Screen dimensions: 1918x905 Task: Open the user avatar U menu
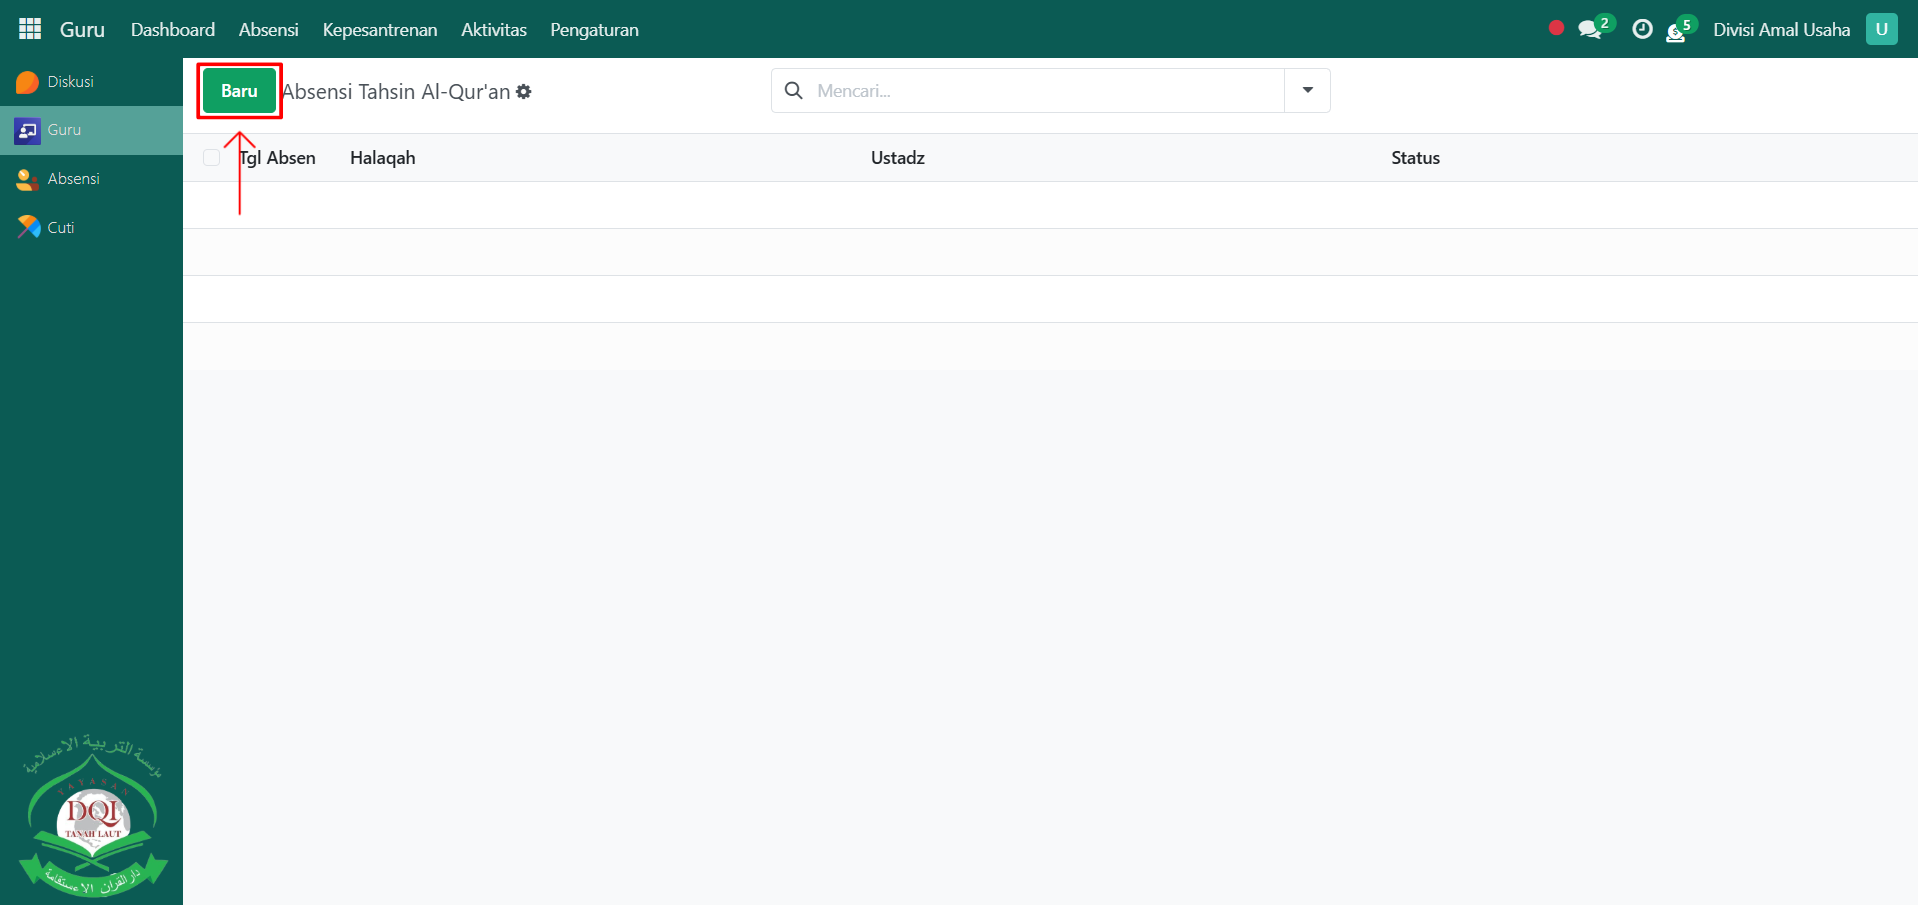point(1881,29)
